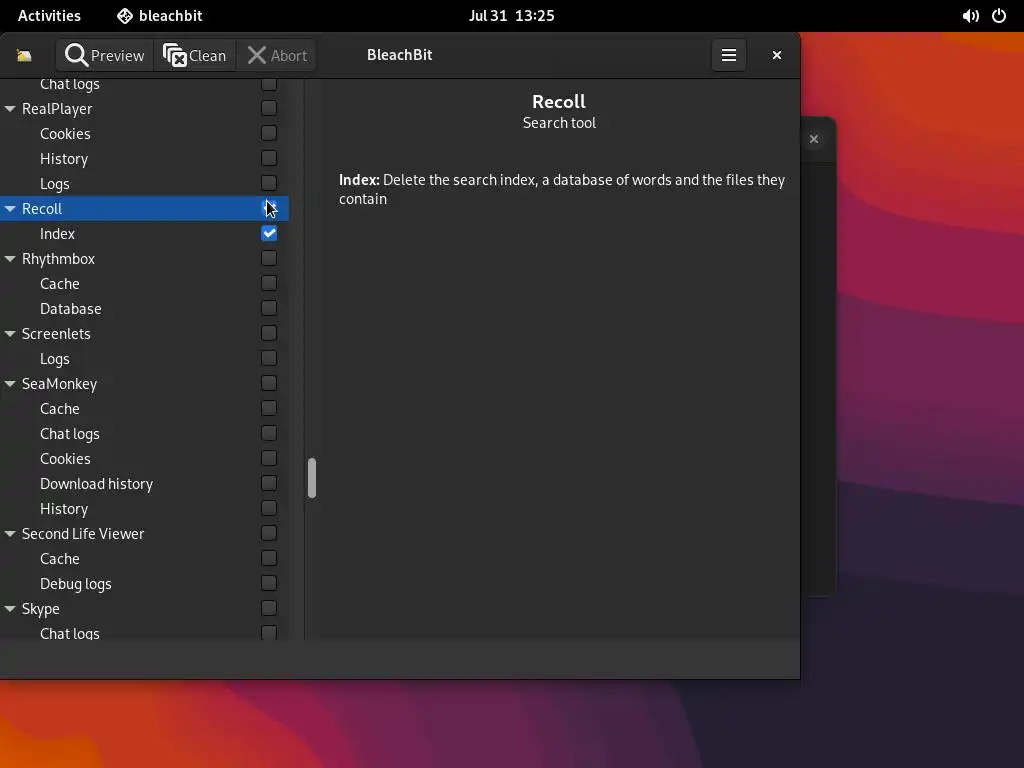Collapse the Recoll tree group
This screenshot has width=1024, height=768.
10,209
